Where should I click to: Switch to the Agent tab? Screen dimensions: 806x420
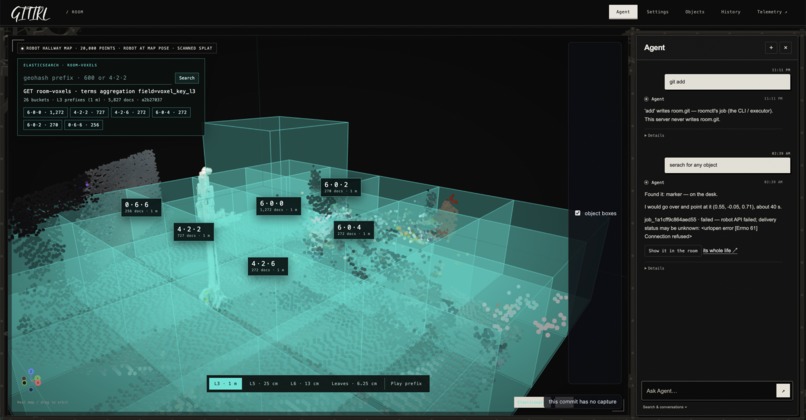(623, 12)
